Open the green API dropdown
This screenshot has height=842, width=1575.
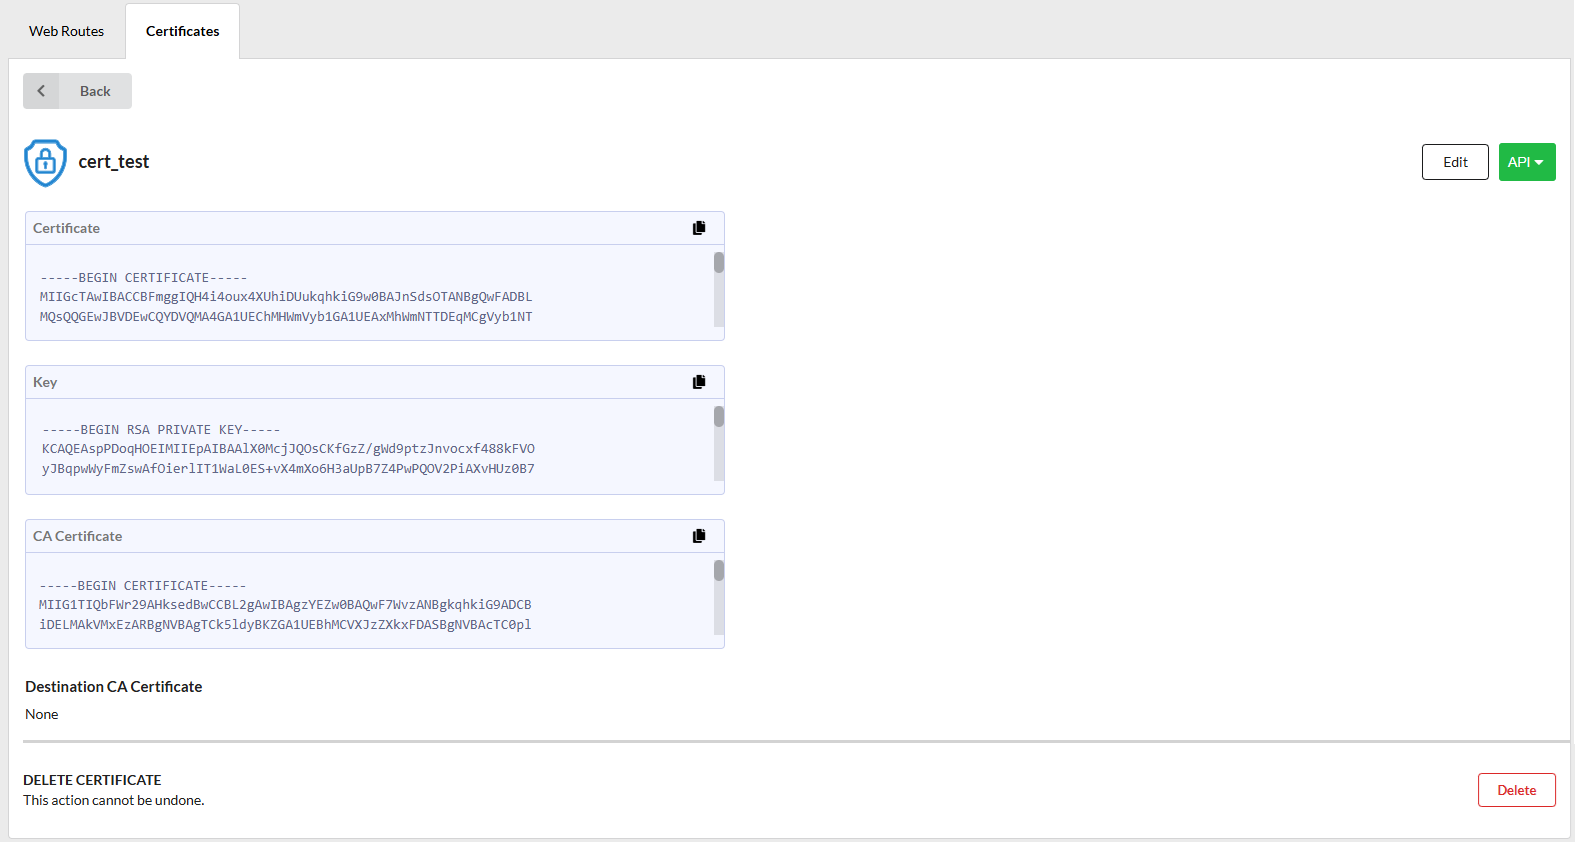pos(1526,162)
